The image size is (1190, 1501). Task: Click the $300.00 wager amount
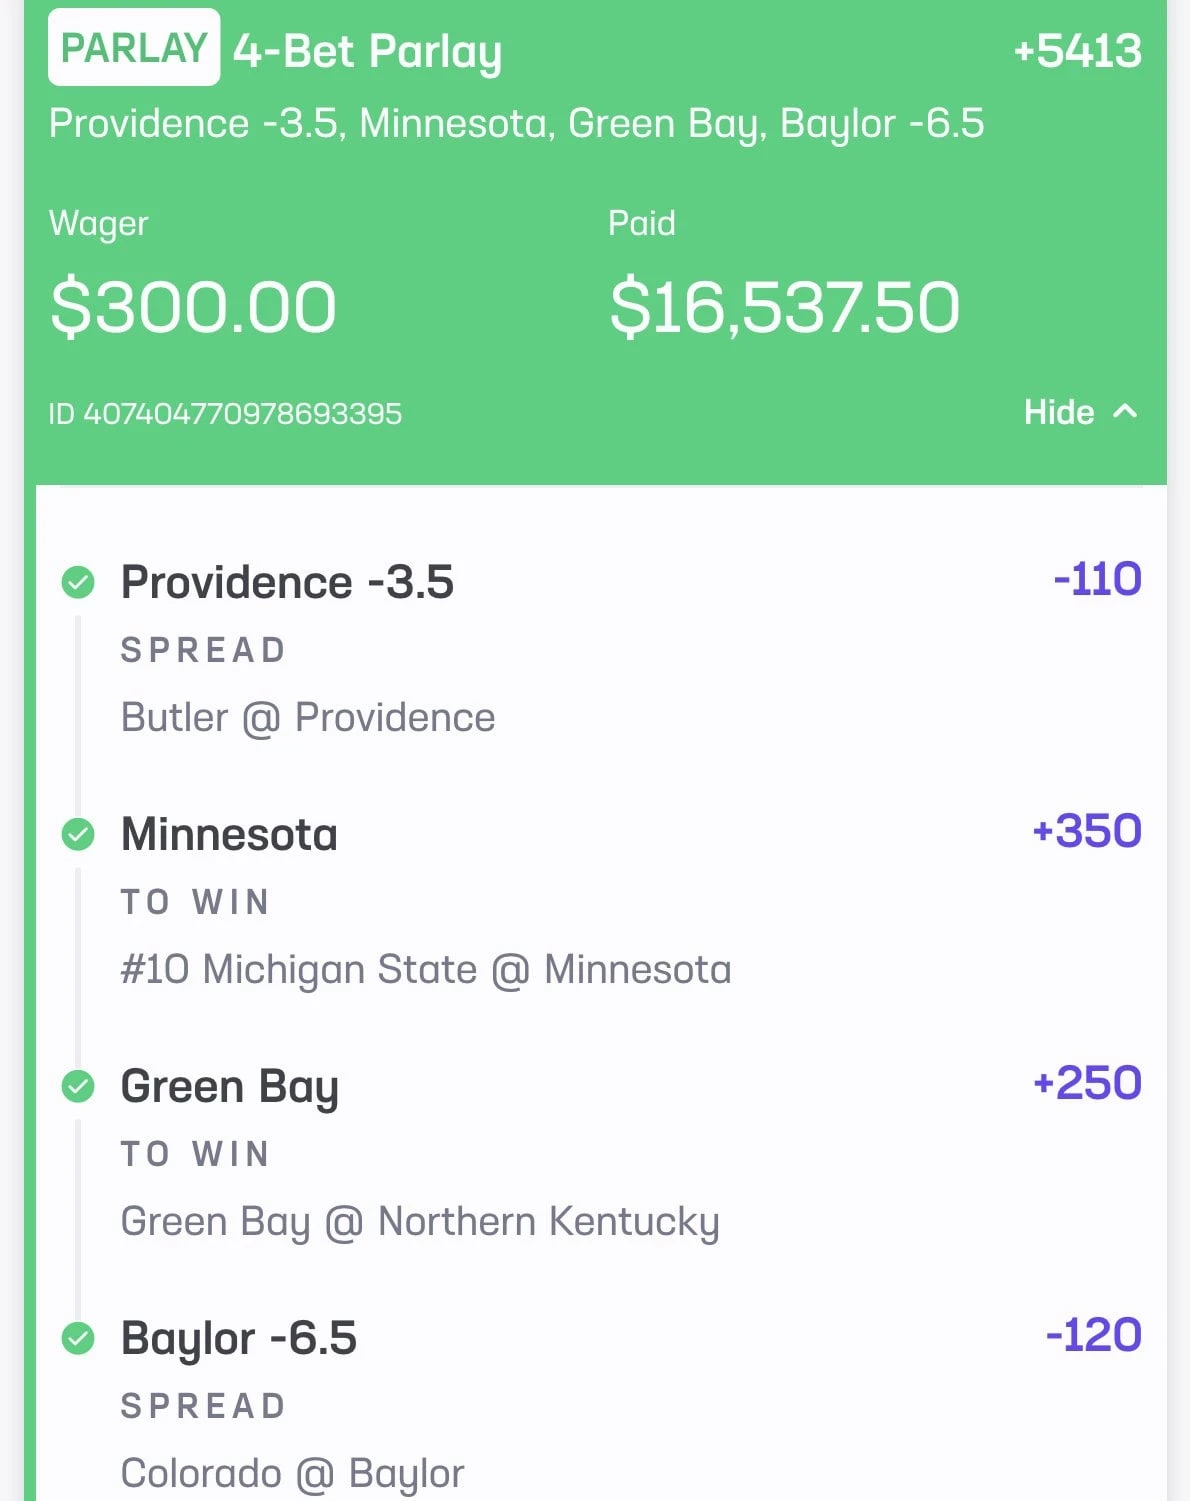coord(193,307)
